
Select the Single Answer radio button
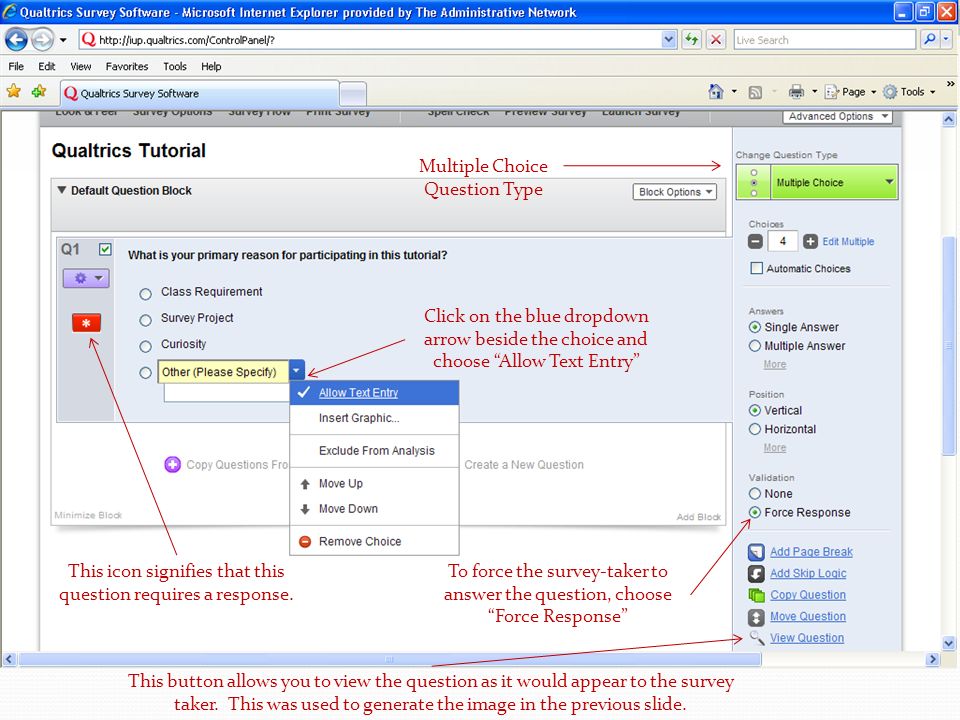[755, 328]
